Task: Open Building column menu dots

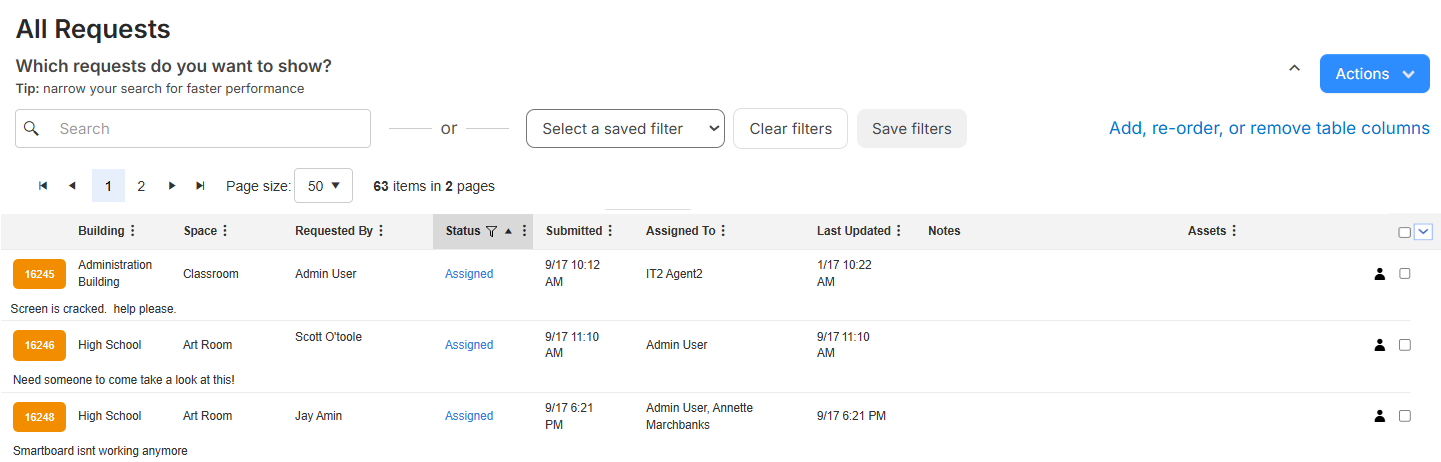Action: [133, 231]
